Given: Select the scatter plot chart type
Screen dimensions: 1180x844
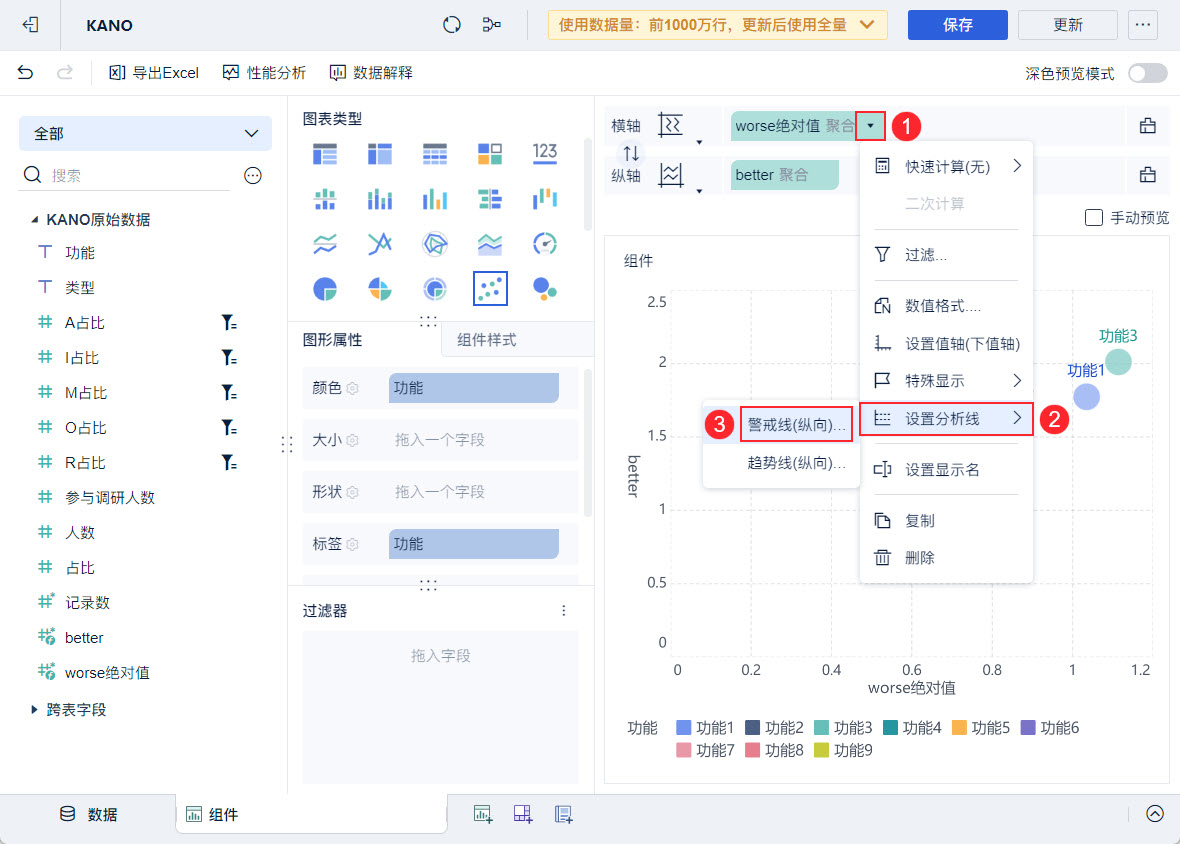Looking at the screenshot, I should pyautogui.click(x=490, y=288).
